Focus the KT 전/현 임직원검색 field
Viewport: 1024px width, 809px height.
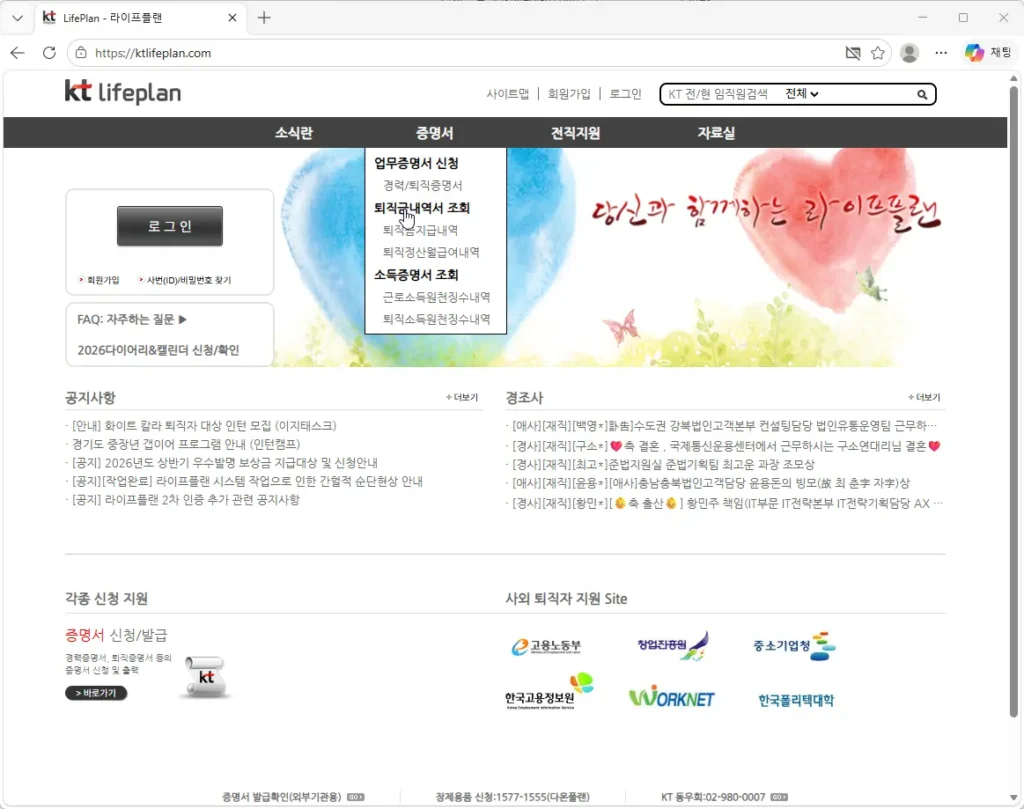[718, 94]
